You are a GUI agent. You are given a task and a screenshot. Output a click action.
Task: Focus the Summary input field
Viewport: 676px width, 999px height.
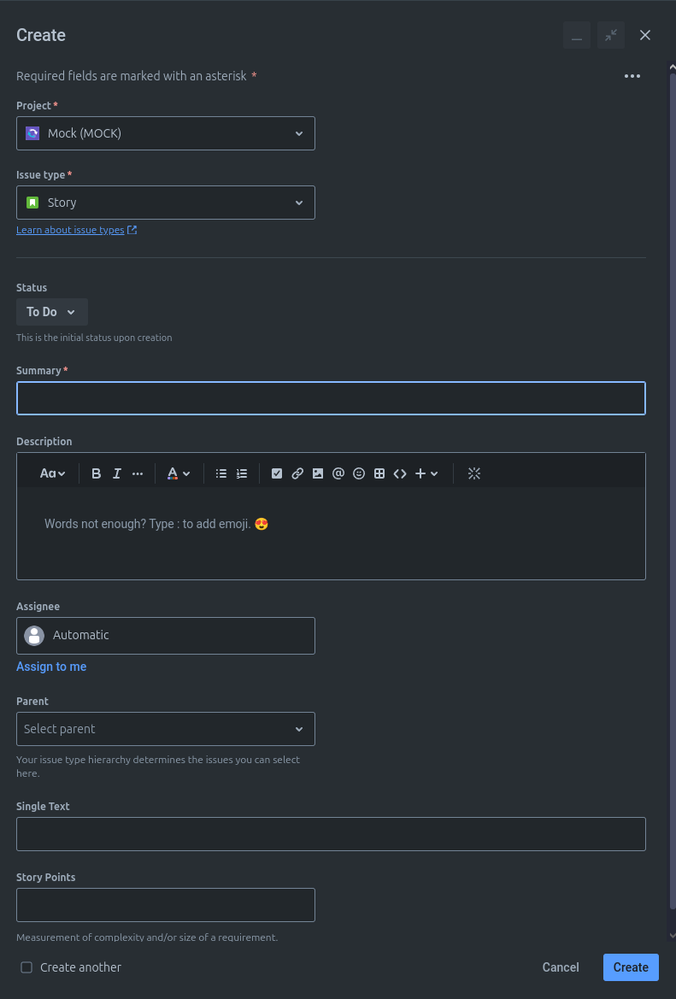[x=330, y=398]
